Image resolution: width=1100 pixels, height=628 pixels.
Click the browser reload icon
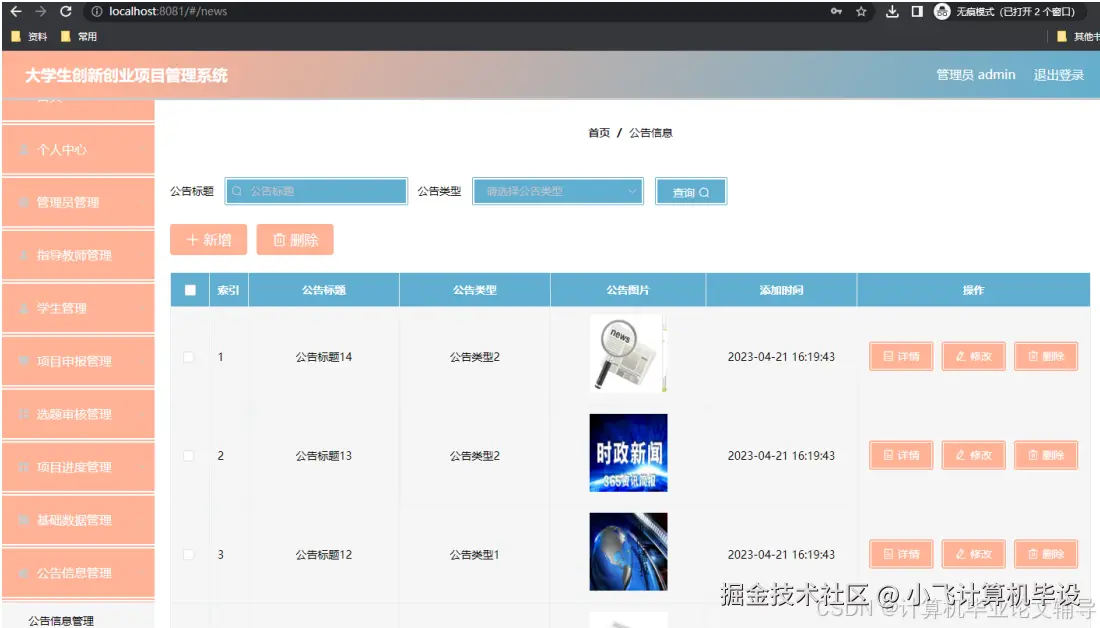click(63, 13)
